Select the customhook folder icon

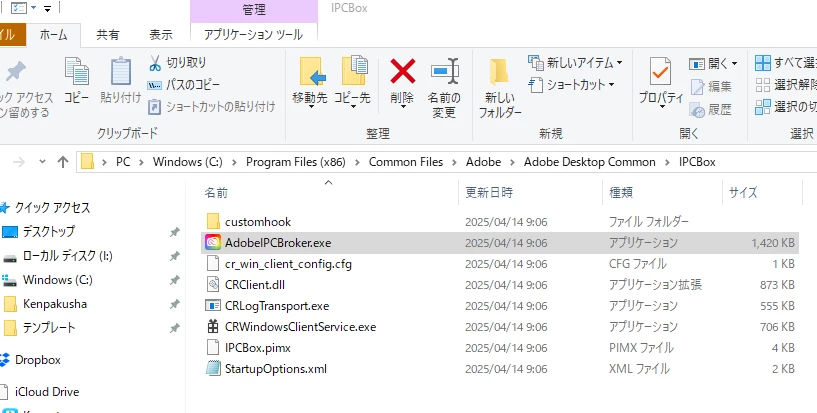[213, 221]
